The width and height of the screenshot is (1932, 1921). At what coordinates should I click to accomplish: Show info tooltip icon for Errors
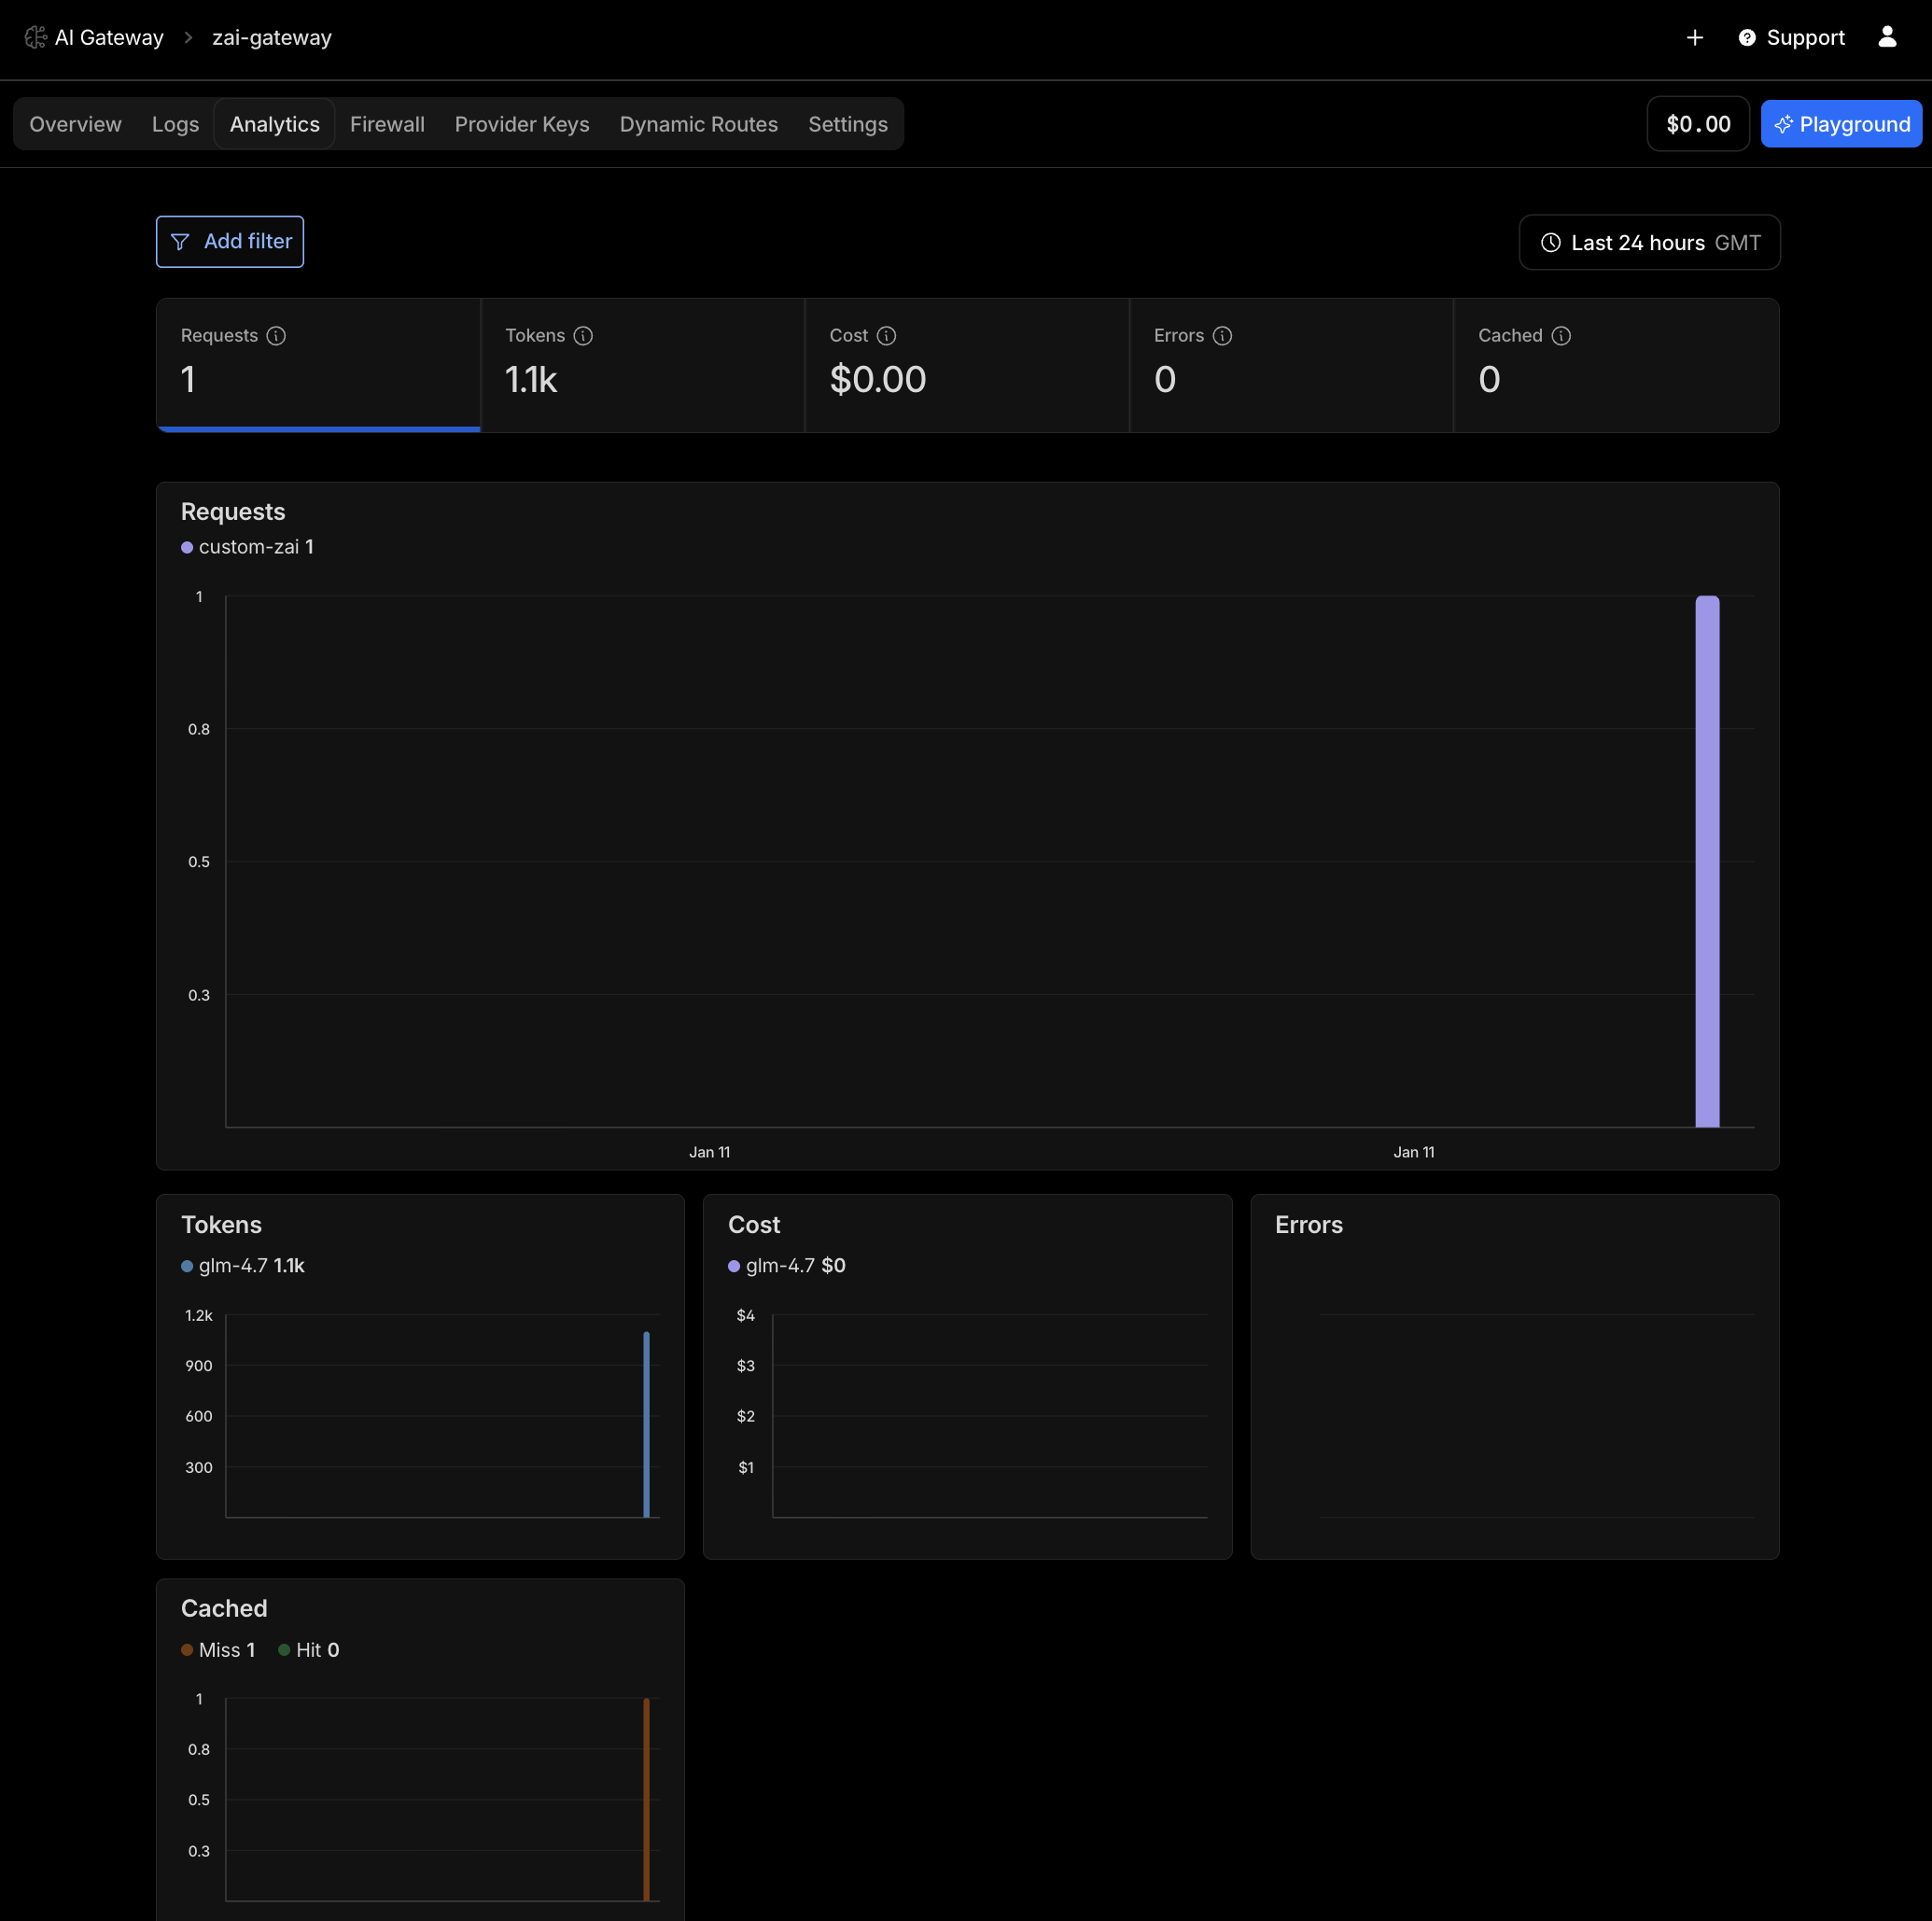pos(1222,335)
